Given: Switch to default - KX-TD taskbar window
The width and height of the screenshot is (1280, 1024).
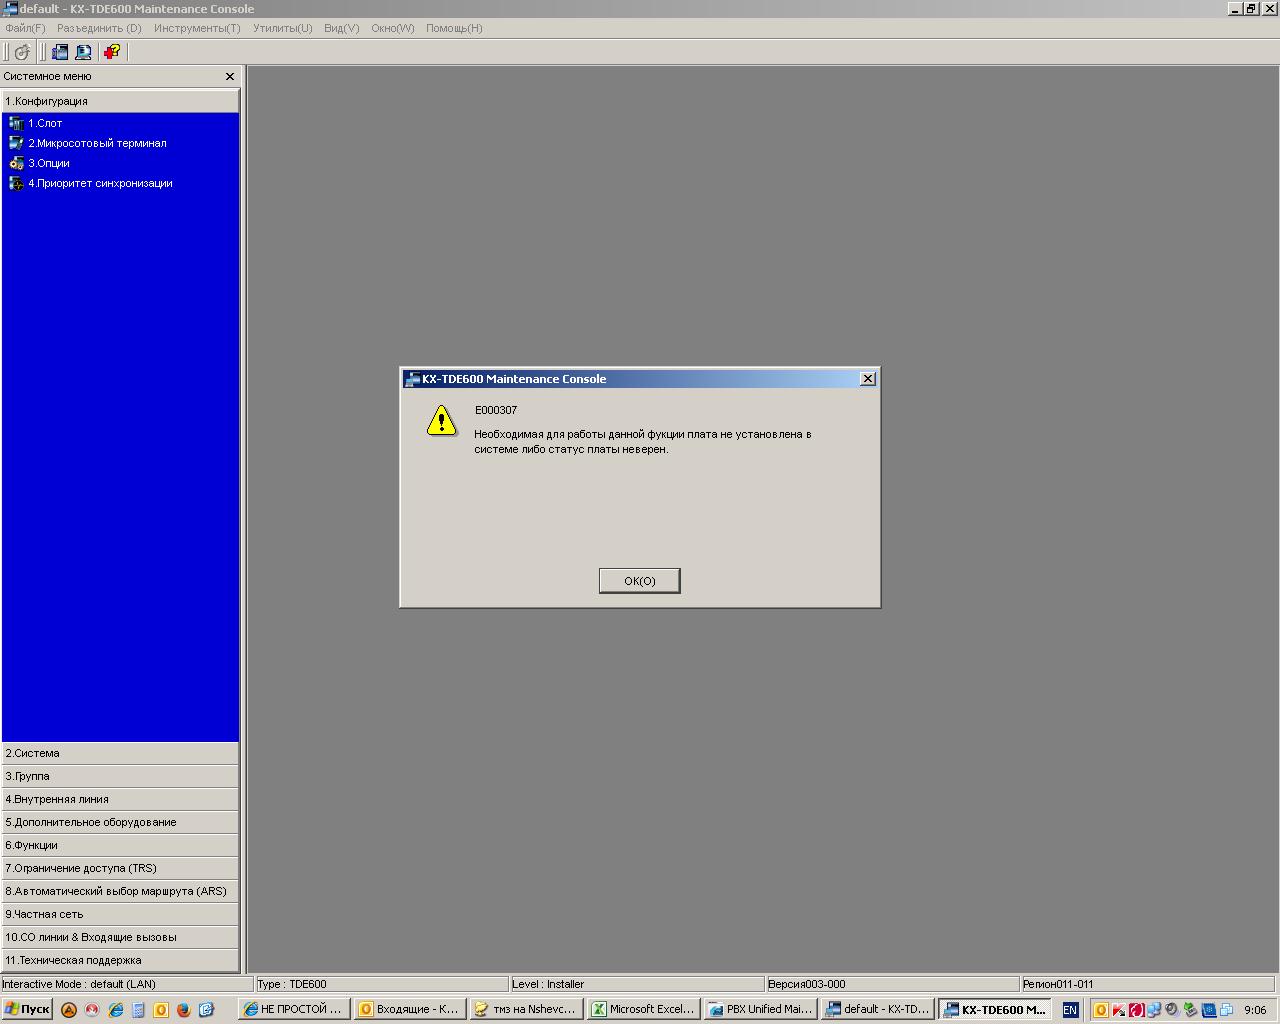Looking at the screenshot, I should click(877, 1010).
